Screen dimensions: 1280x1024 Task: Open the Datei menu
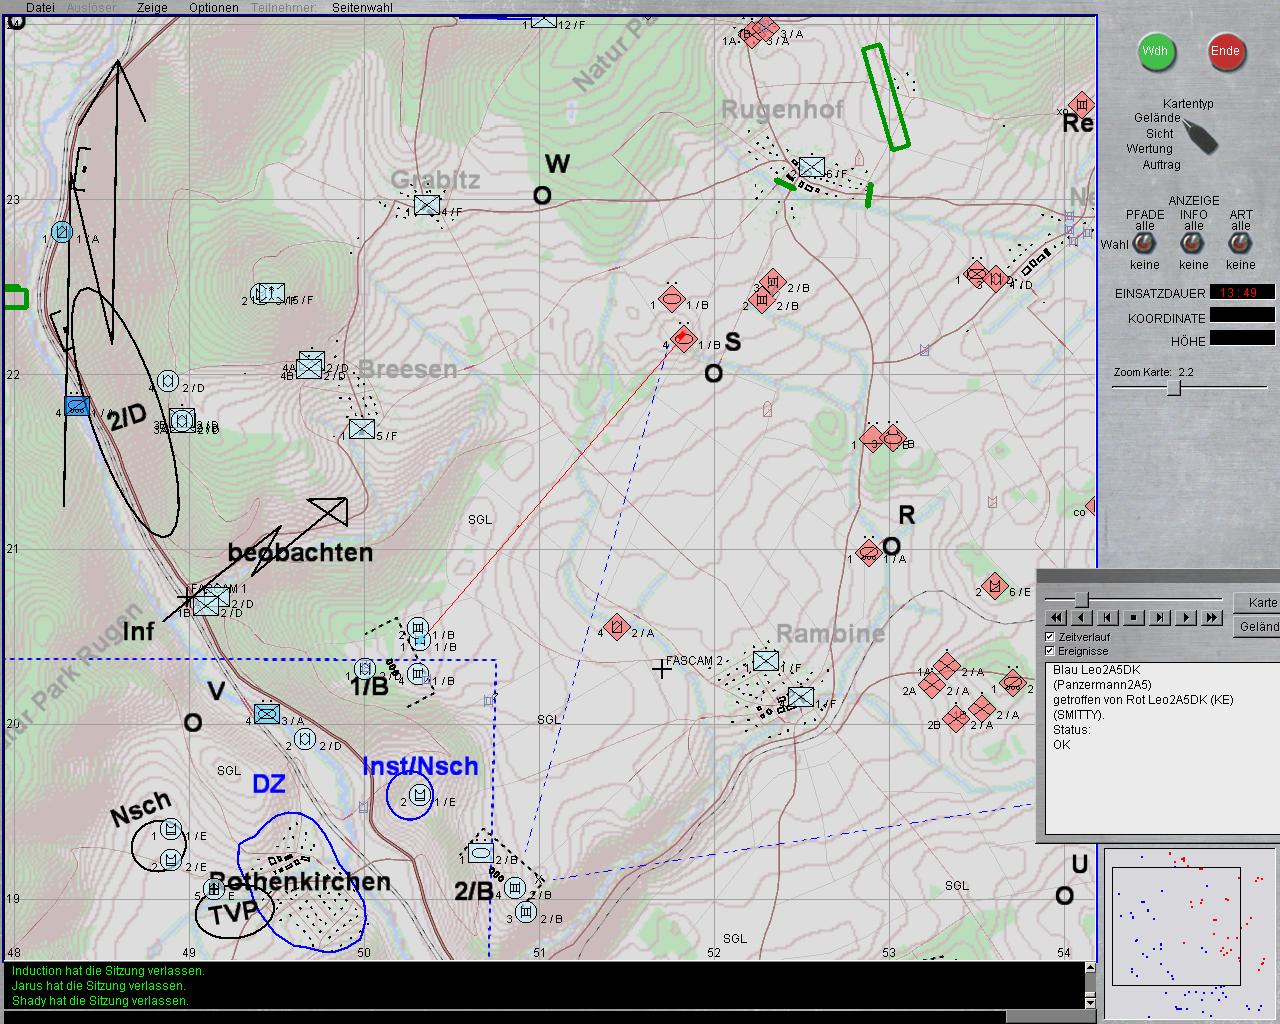[x=40, y=7]
